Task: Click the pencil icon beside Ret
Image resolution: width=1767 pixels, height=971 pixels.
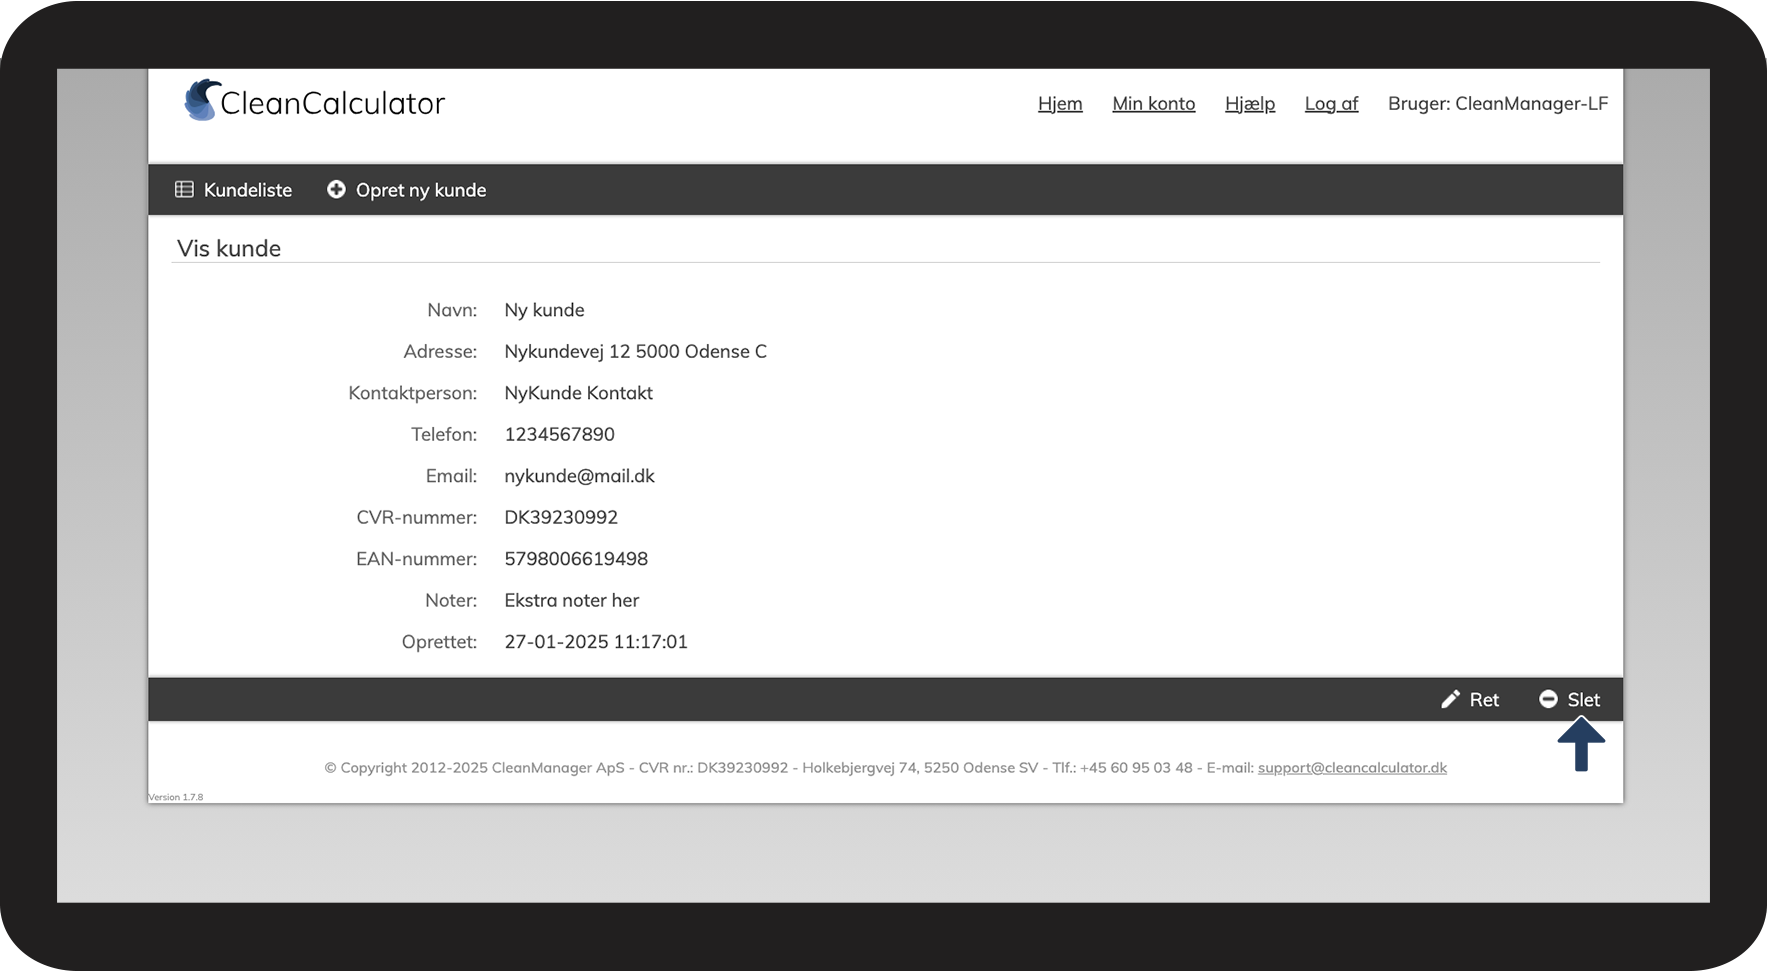Action: pos(1450,699)
